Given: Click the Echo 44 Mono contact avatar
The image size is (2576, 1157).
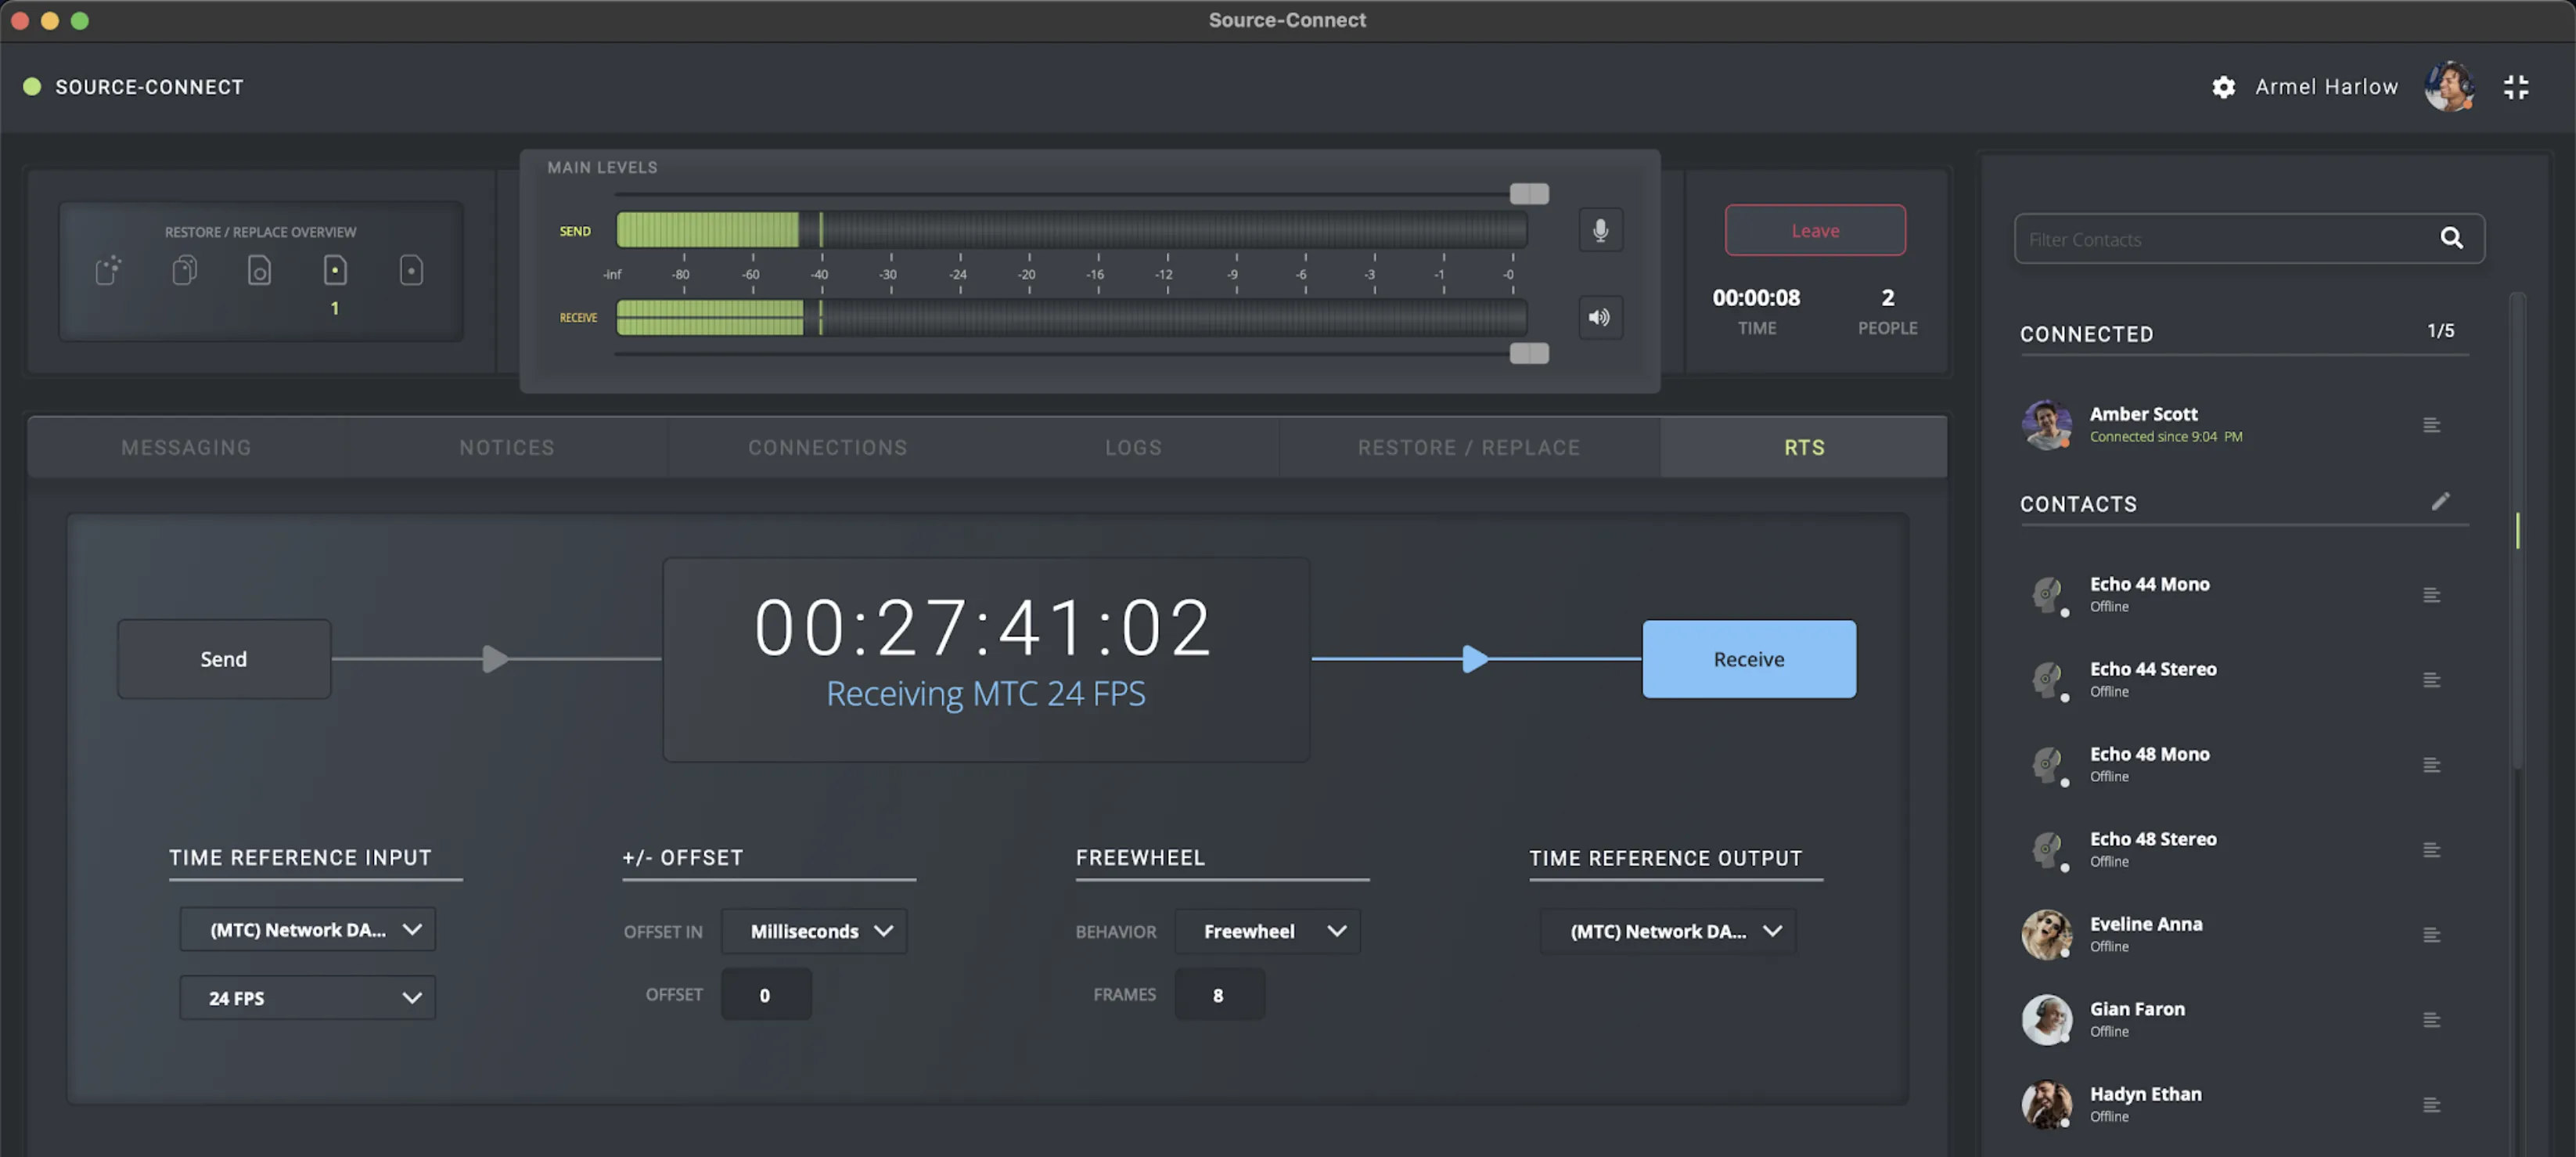Looking at the screenshot, I should click(2047, 595).
